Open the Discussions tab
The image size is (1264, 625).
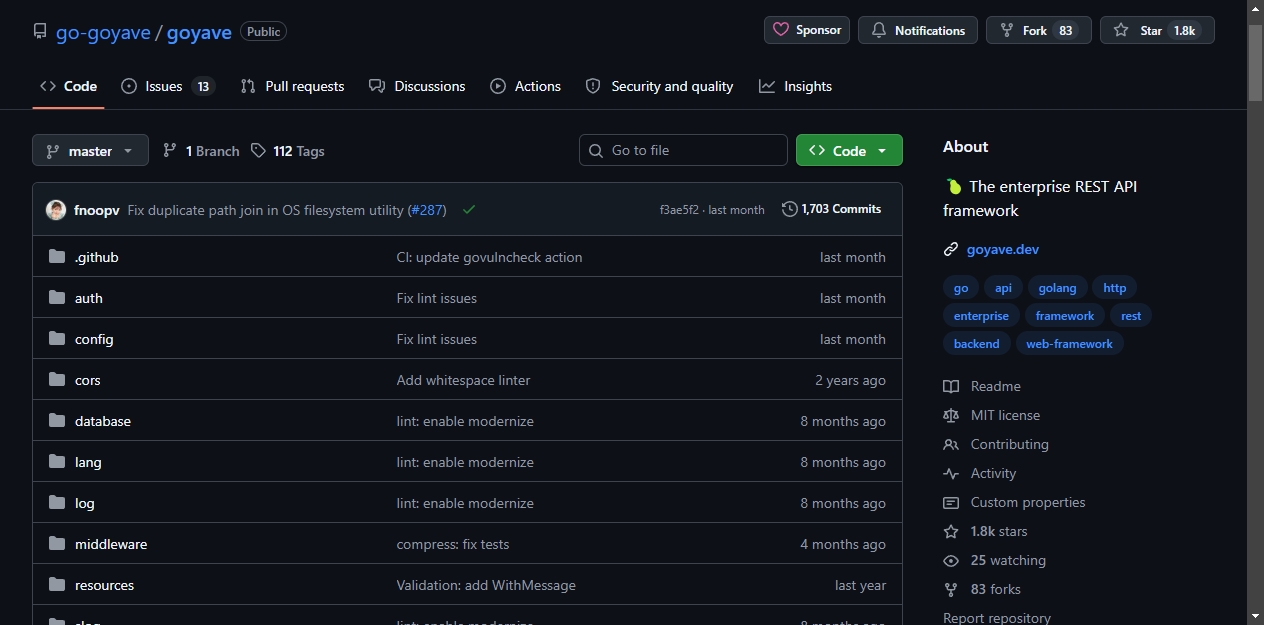point(417,86)
